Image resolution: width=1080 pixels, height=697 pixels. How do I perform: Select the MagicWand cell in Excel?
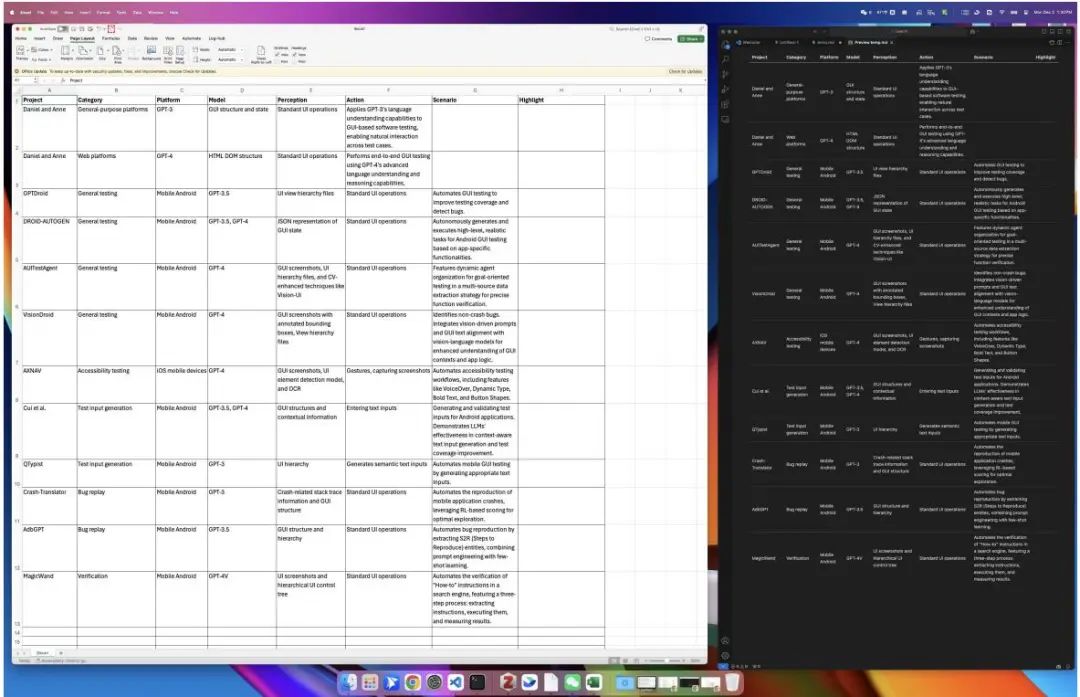pyautogui.click(x=49, y=599)
